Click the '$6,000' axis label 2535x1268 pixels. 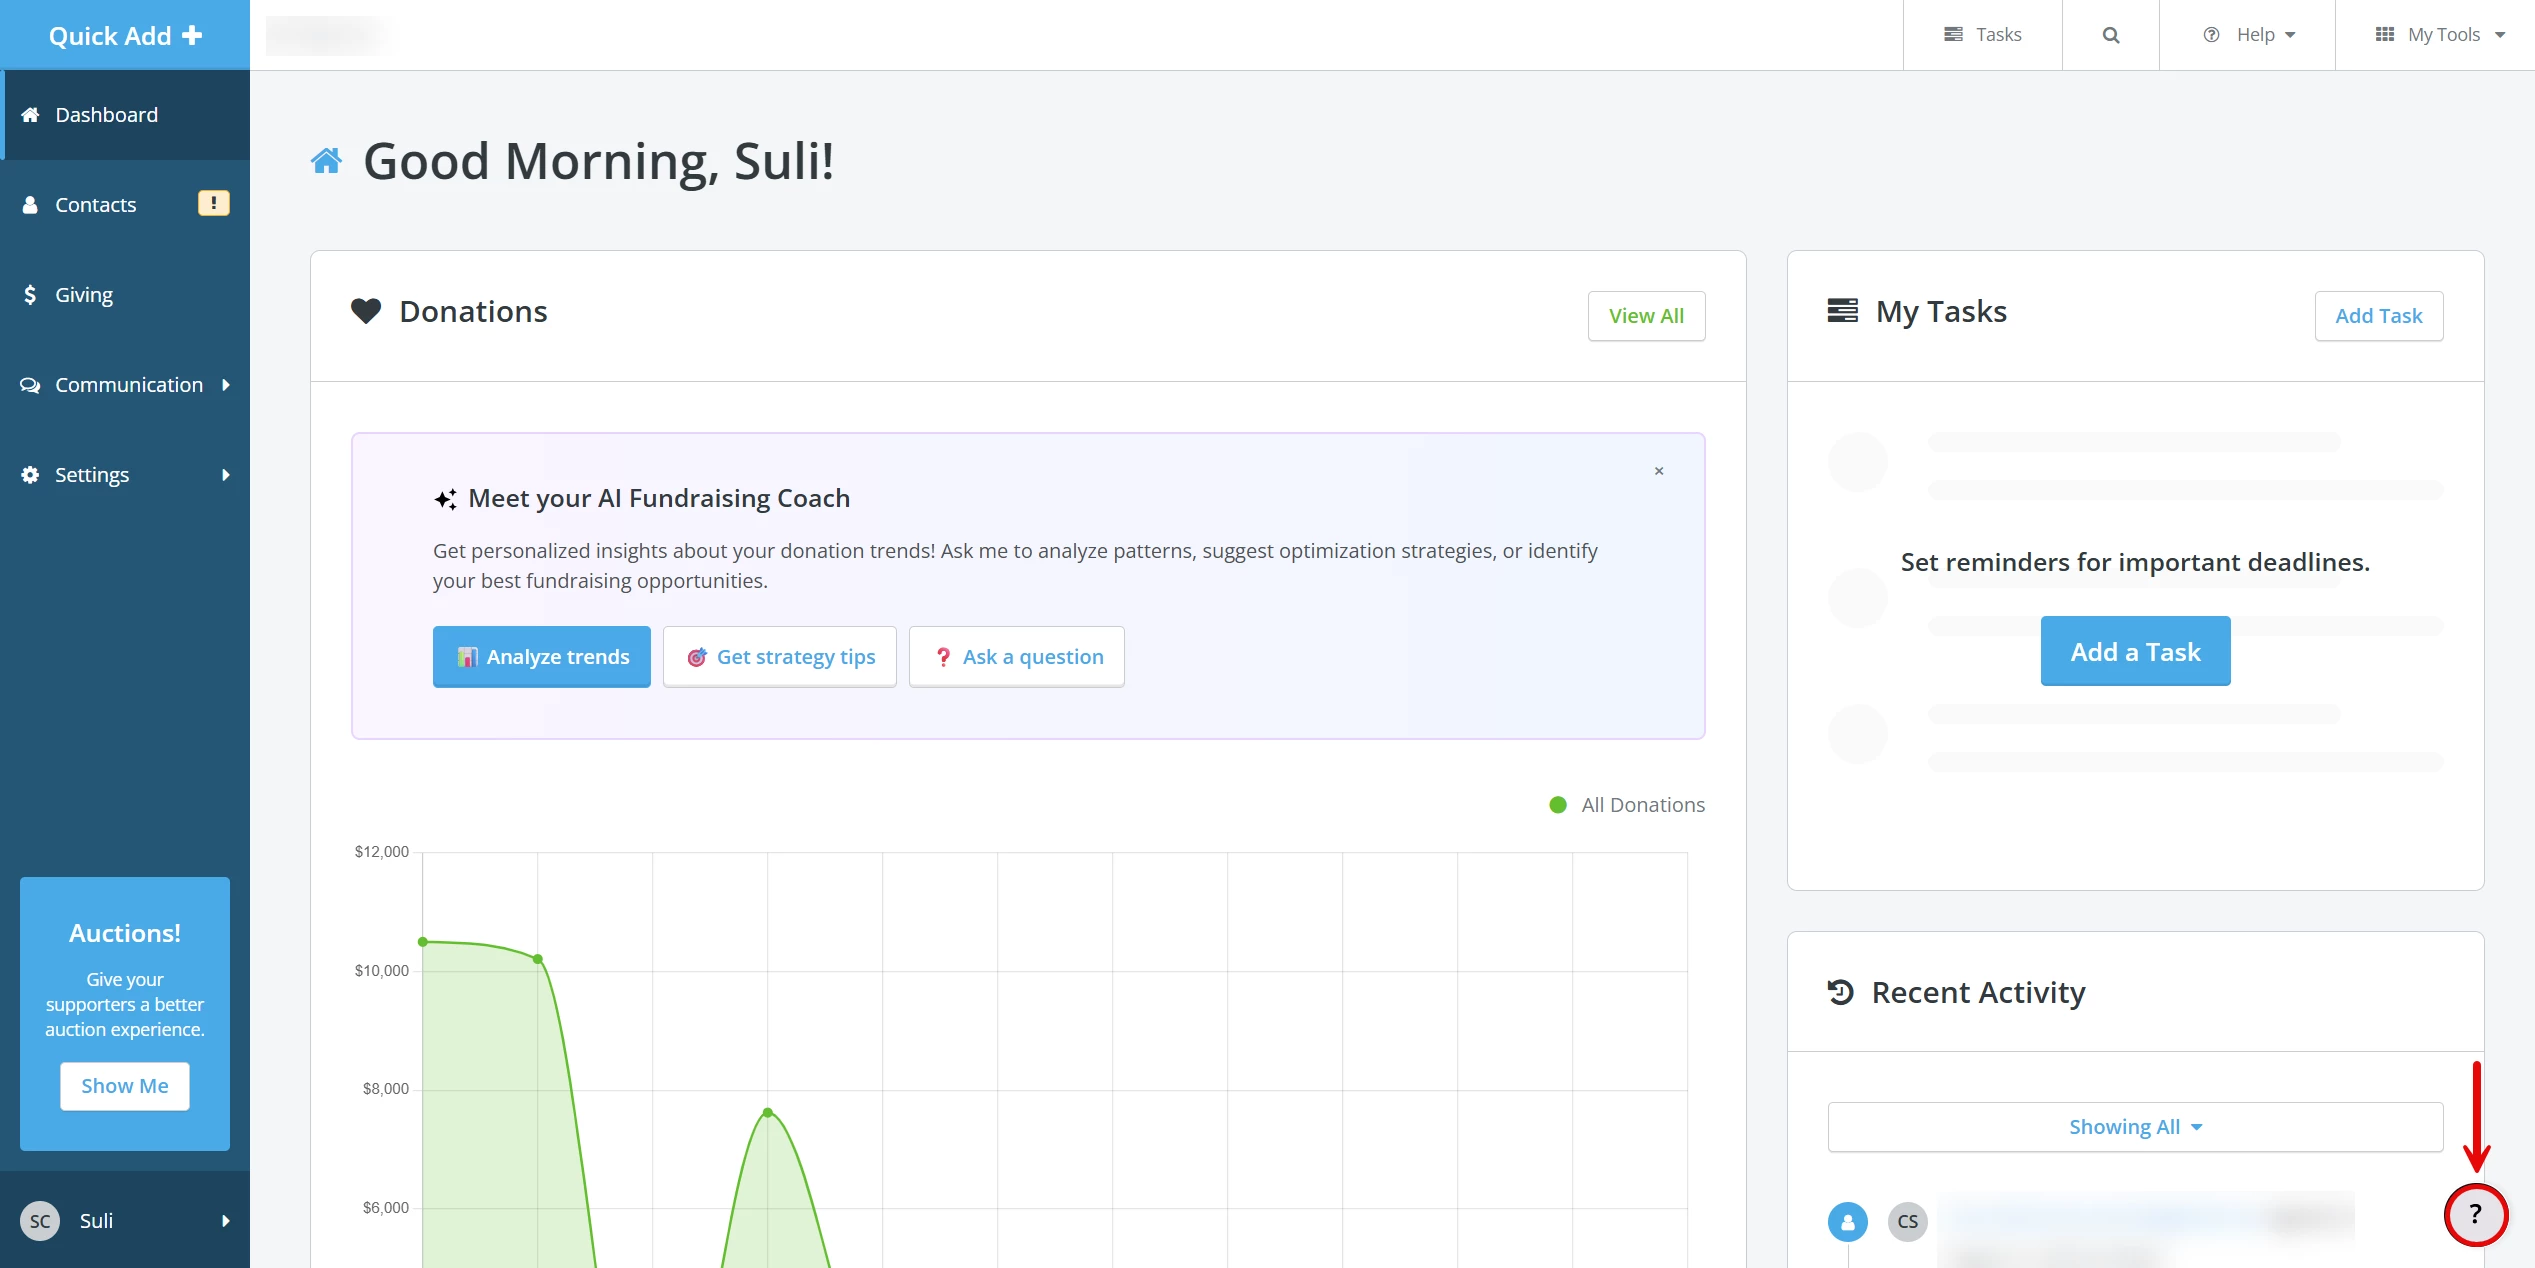[x=386, y=1208]
